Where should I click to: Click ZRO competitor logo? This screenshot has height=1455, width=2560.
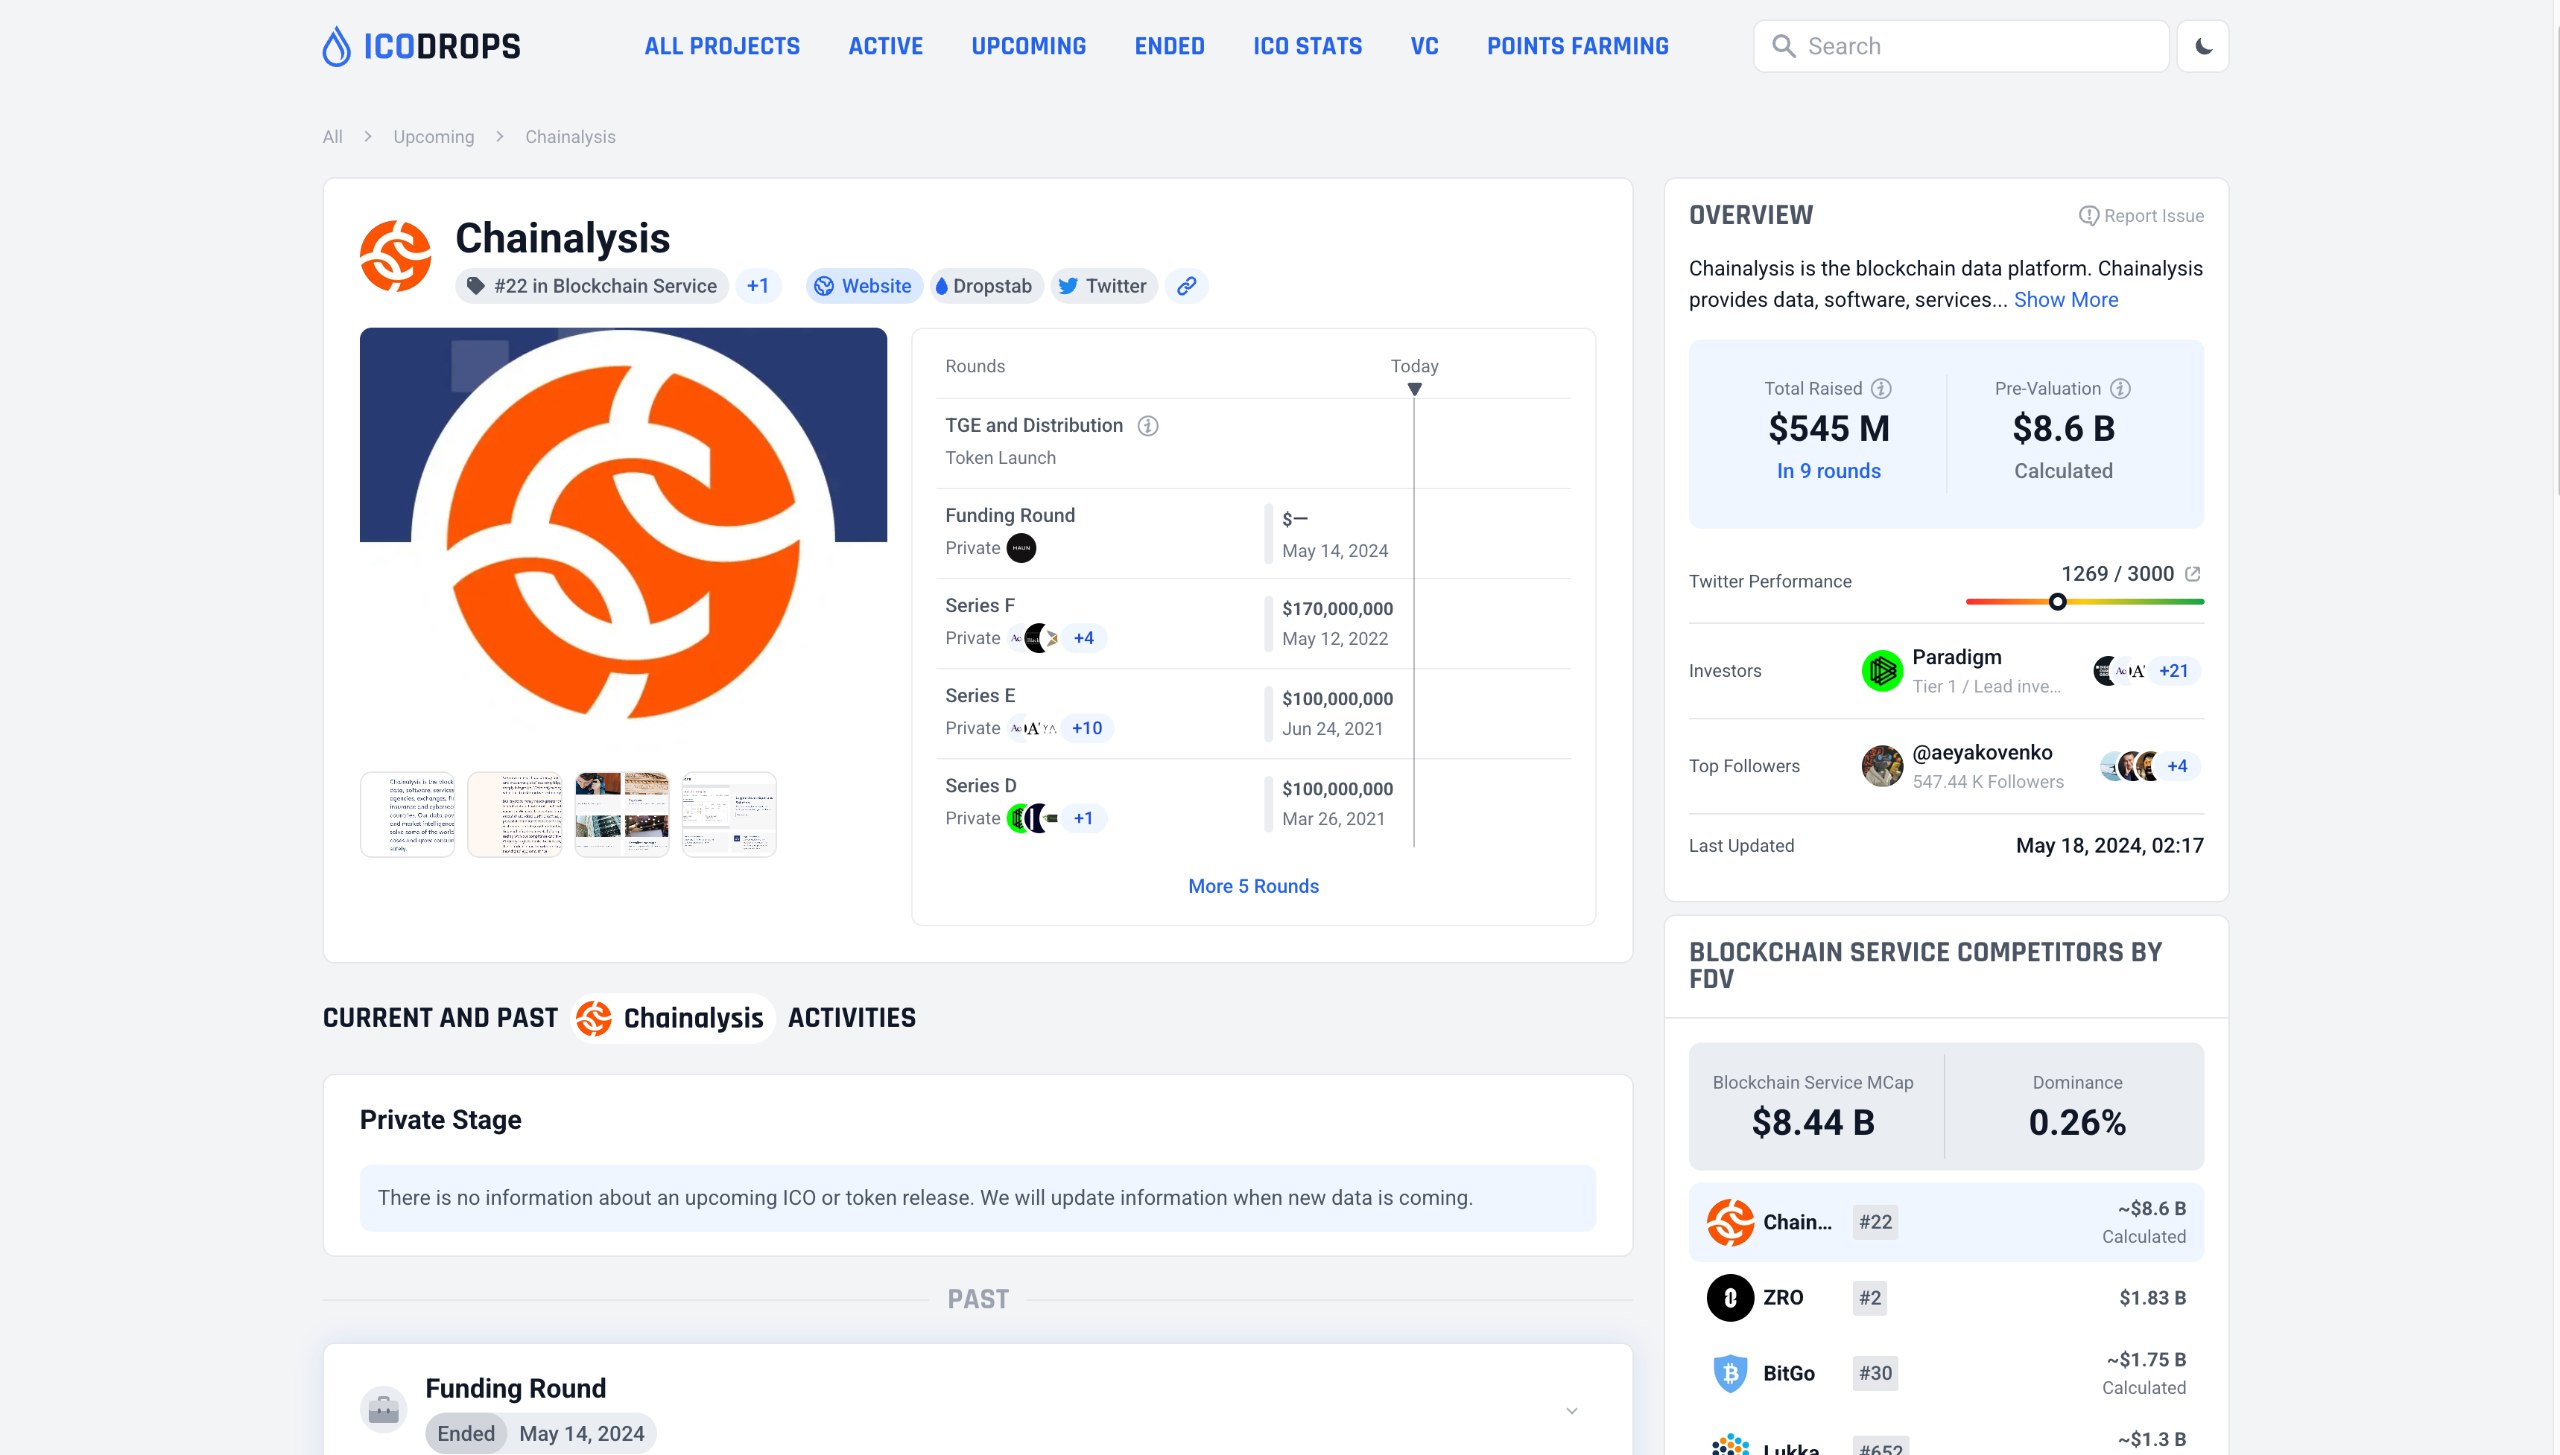[x=1730, y=1298]
